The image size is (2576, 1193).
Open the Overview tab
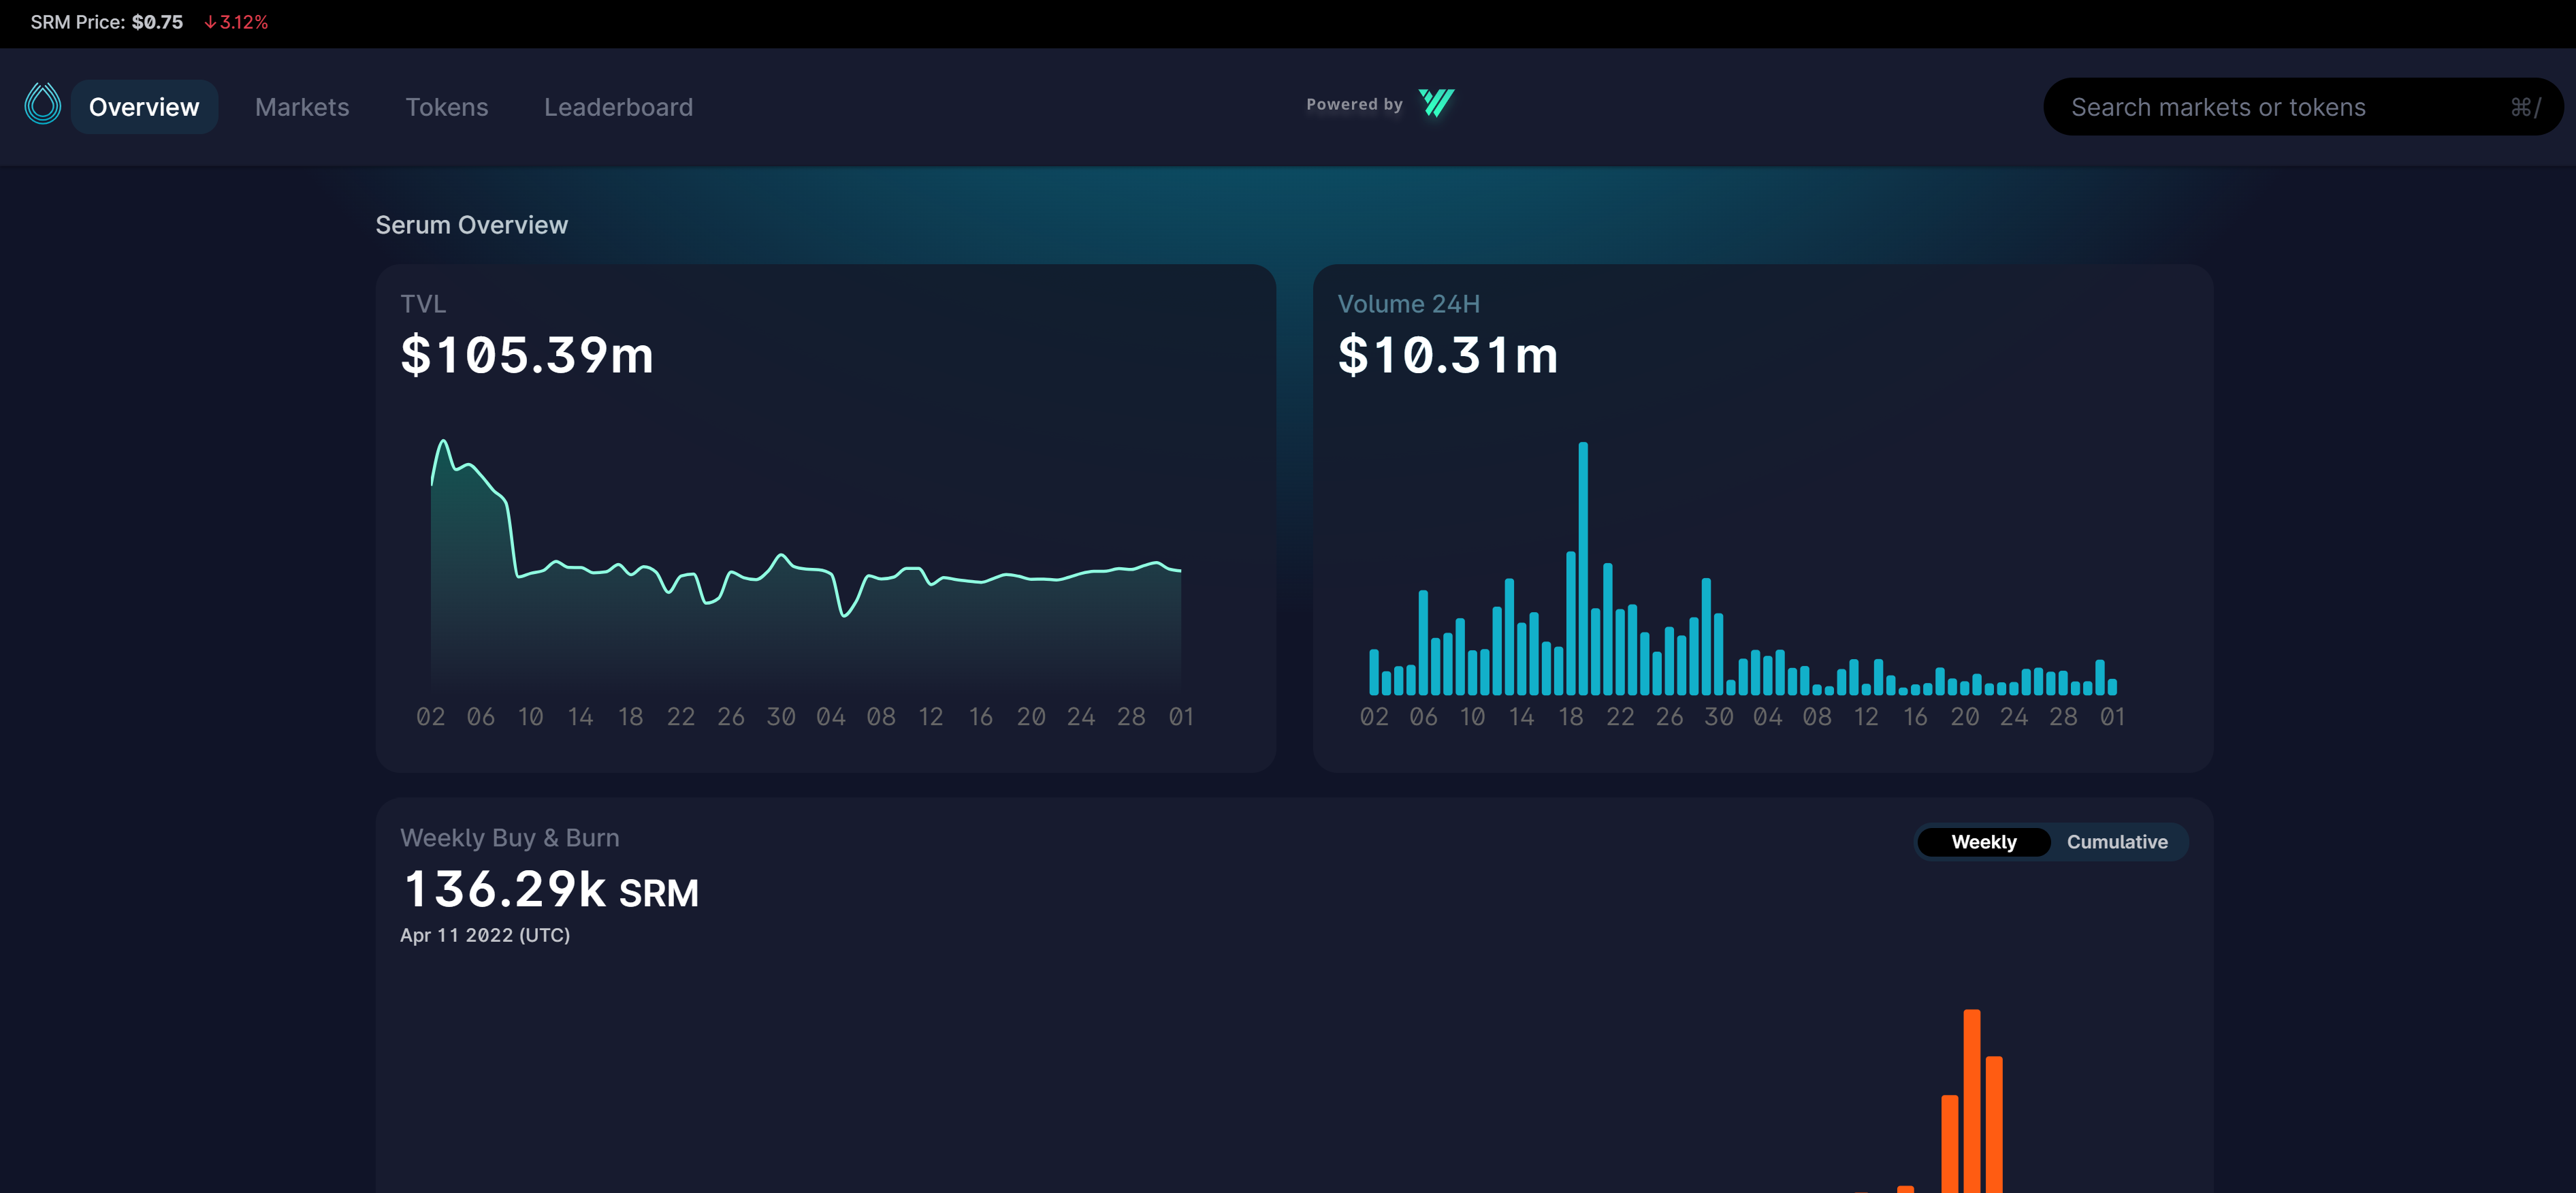(144, 106)
